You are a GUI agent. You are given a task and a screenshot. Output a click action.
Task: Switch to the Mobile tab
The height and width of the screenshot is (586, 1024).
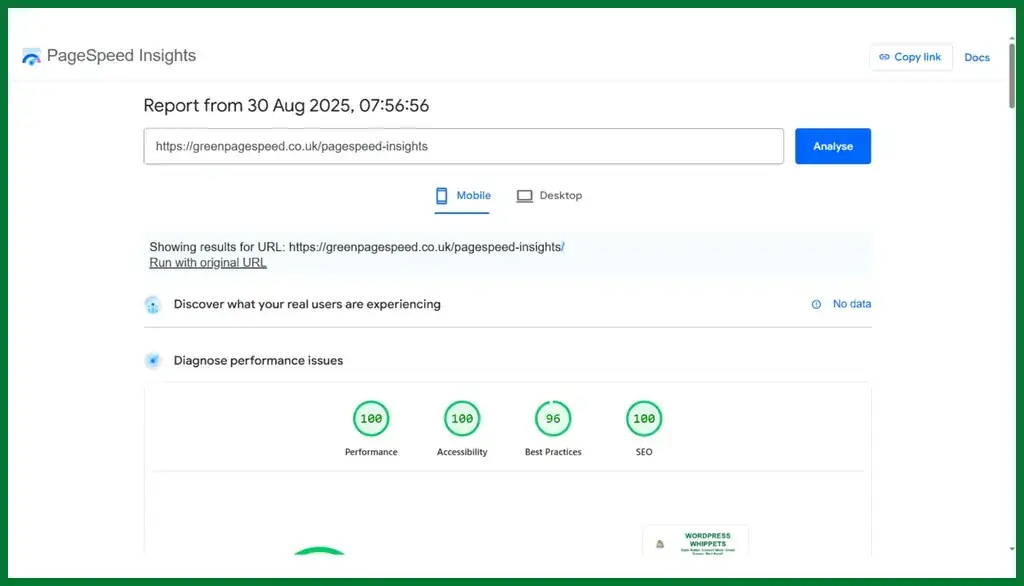463,196
